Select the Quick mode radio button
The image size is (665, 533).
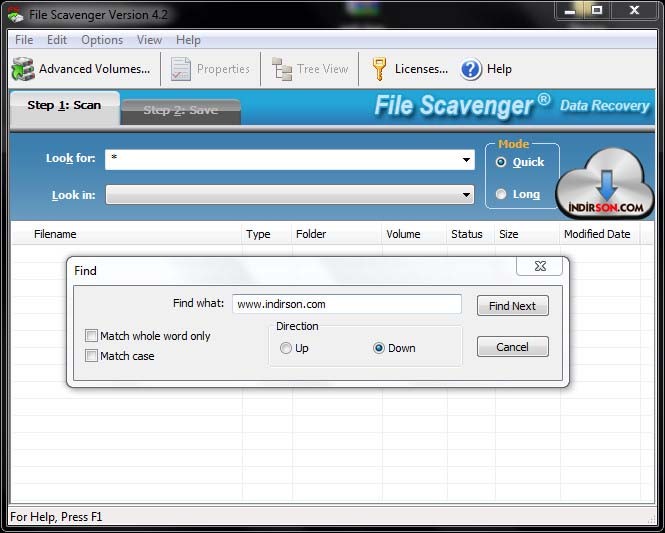501,162
